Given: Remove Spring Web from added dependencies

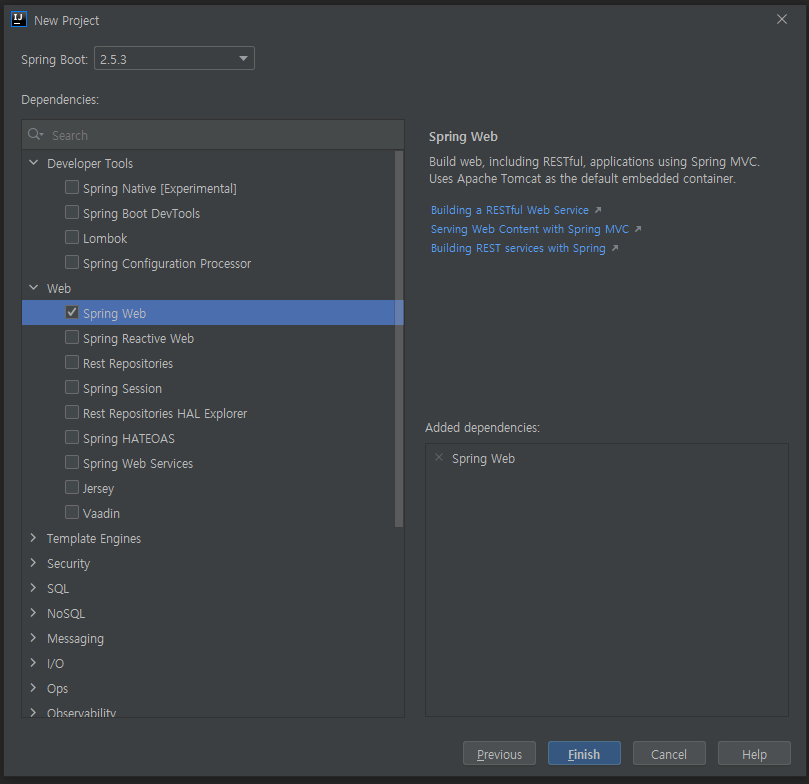Looking at the screenshot, I should 439,458.
